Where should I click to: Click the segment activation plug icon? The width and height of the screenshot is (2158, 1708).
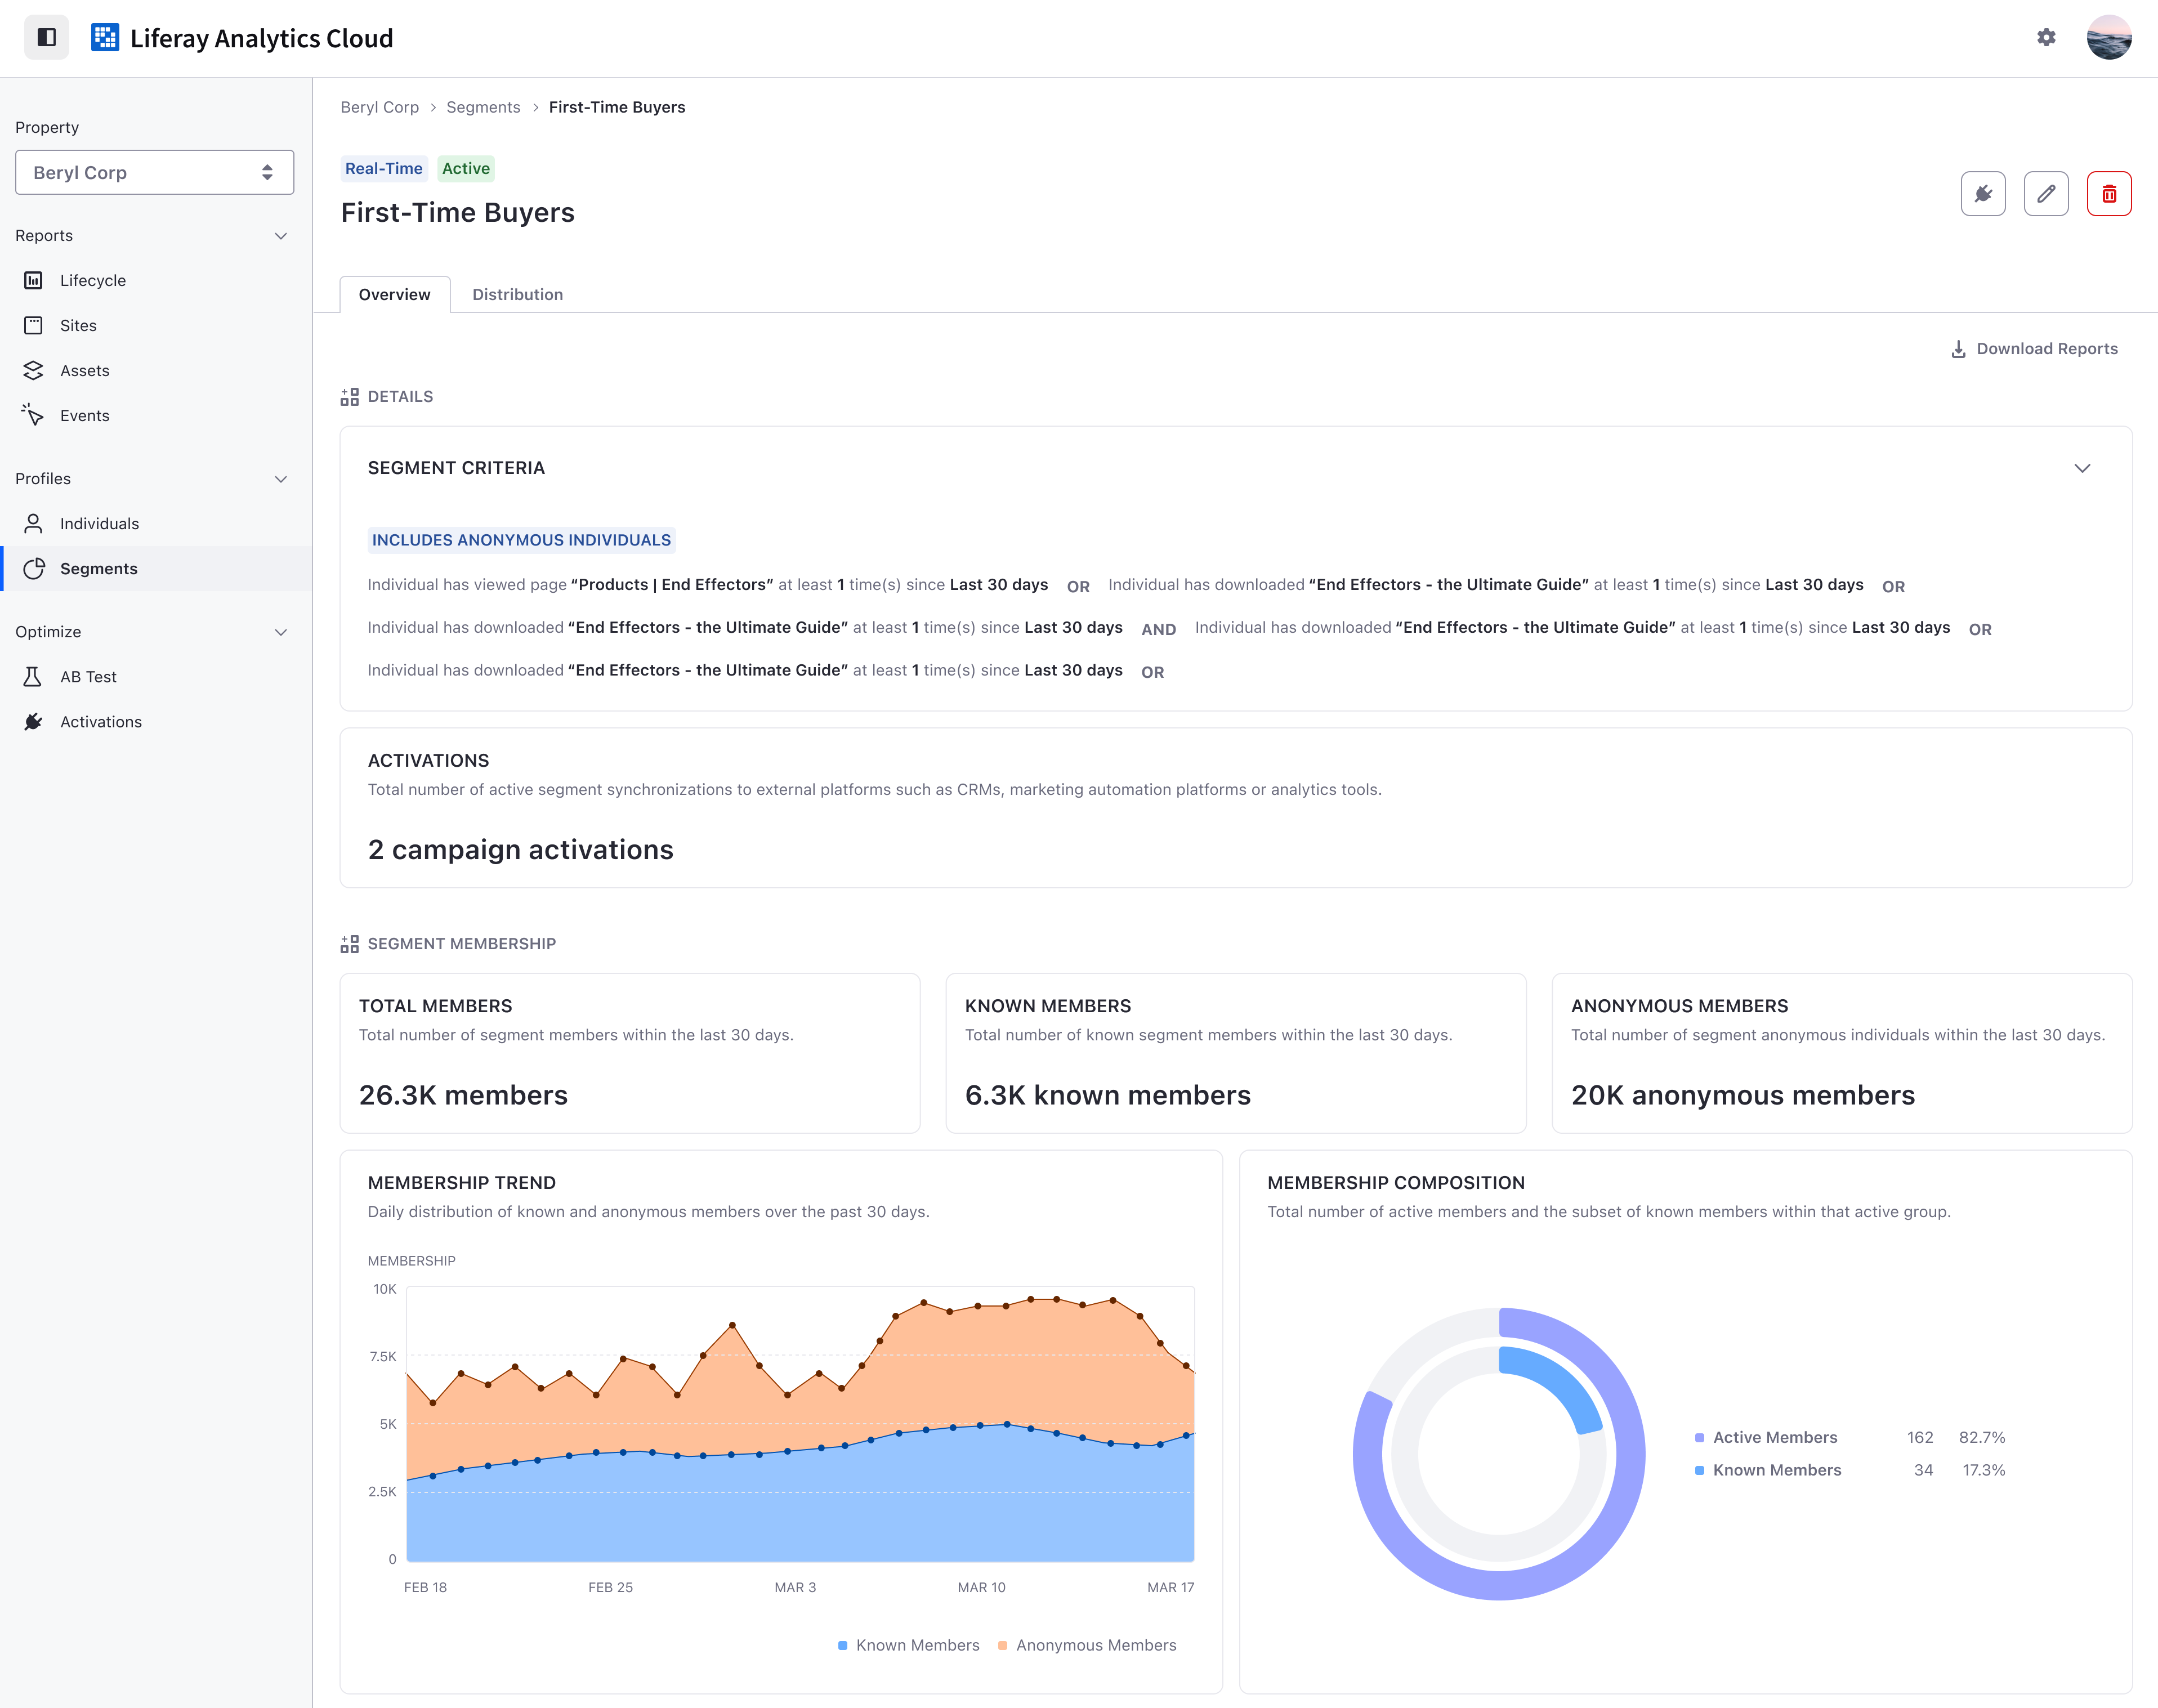click(1982, 194)
